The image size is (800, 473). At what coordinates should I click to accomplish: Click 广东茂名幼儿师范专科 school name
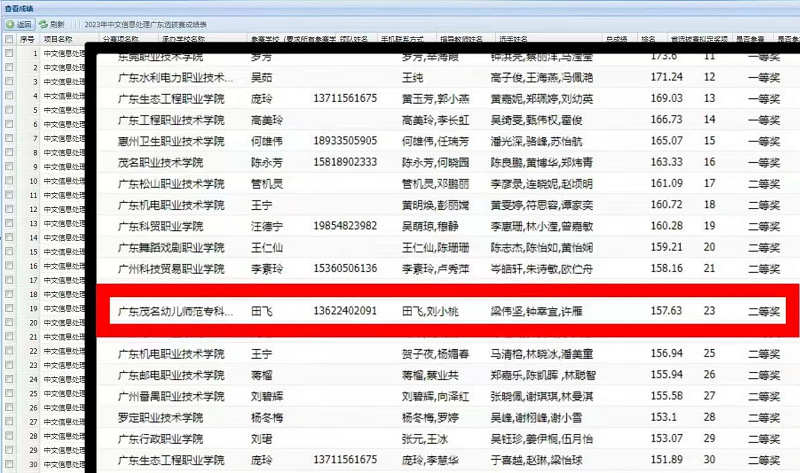point(176,311)
